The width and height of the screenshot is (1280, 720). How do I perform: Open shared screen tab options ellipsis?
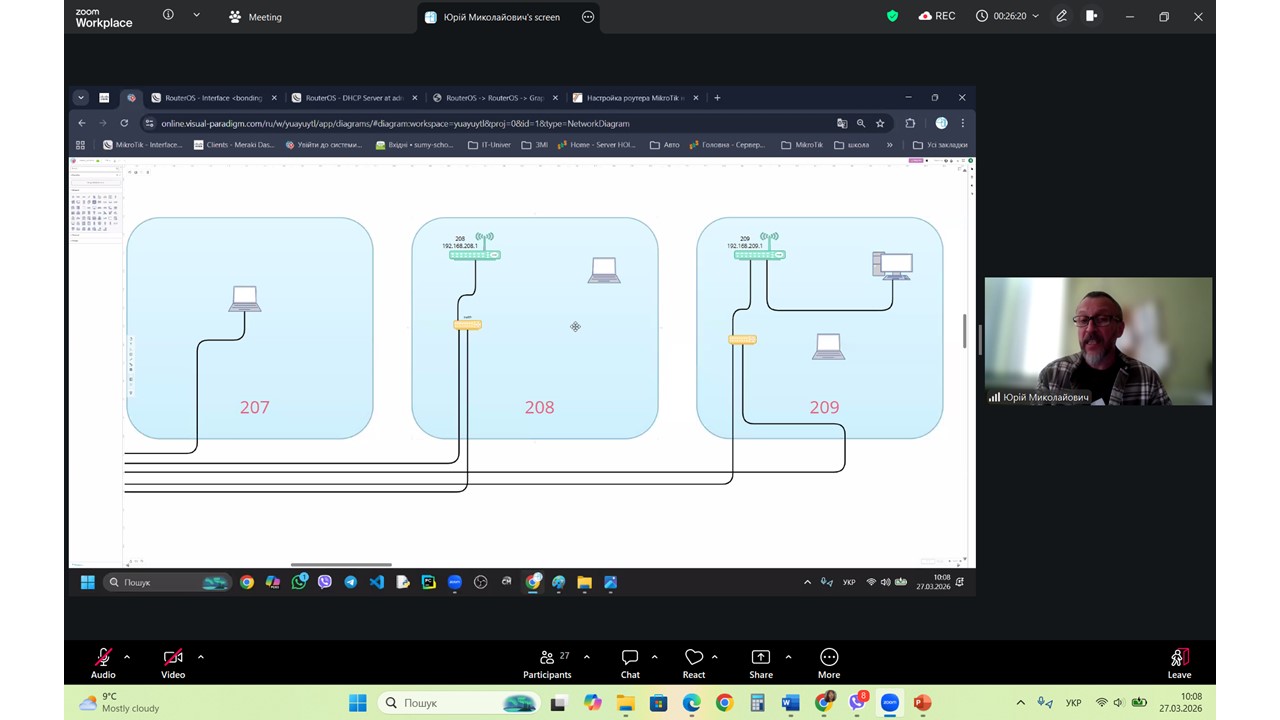tap(588, 17)
